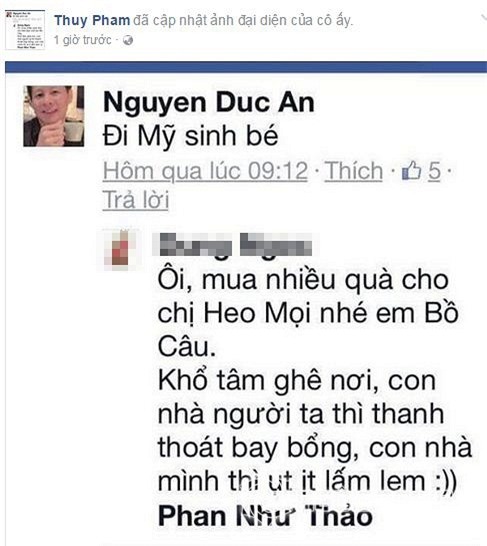
Task: Click 'đã cập nhật ảnh đại diện' story text
Action: click(243, 20)
